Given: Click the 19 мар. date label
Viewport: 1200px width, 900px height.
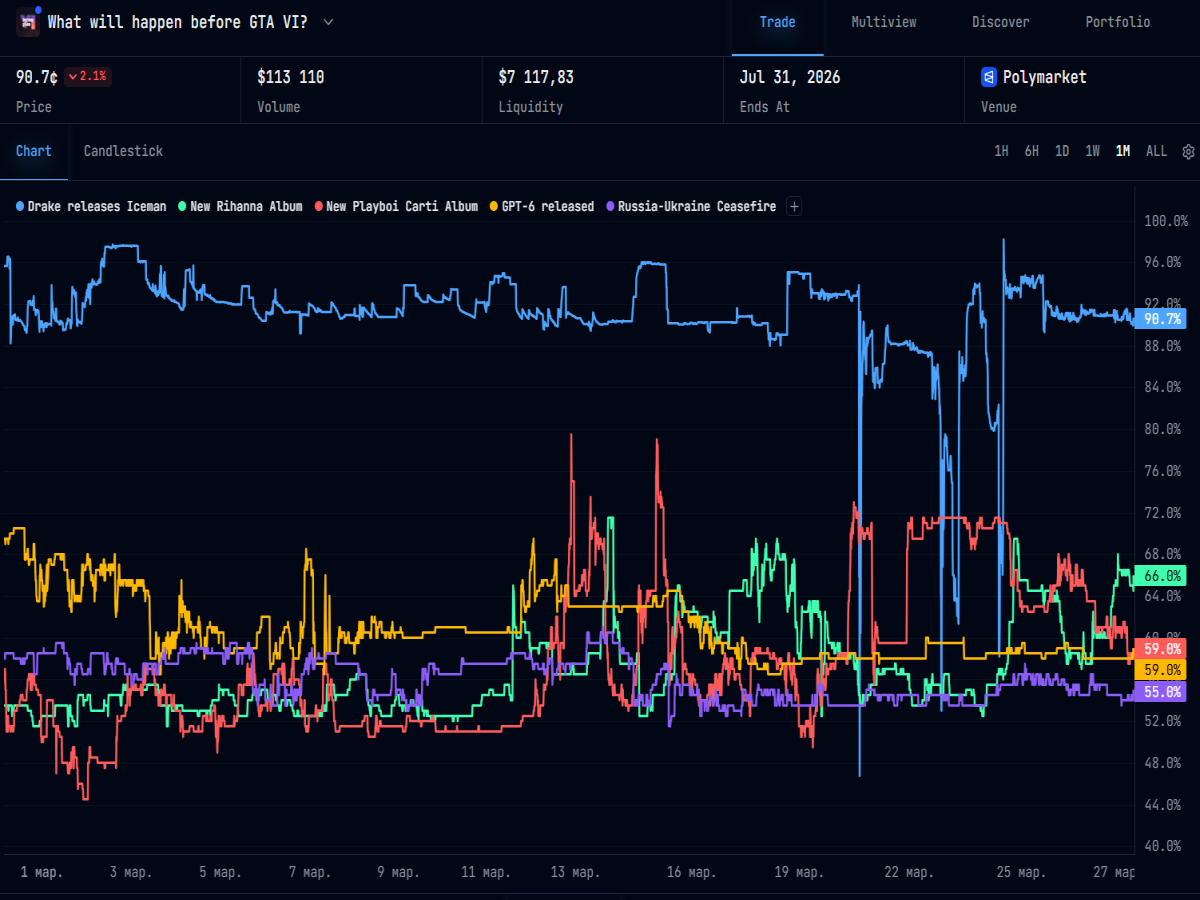Looking at the screenshot, I should [798, 872].
